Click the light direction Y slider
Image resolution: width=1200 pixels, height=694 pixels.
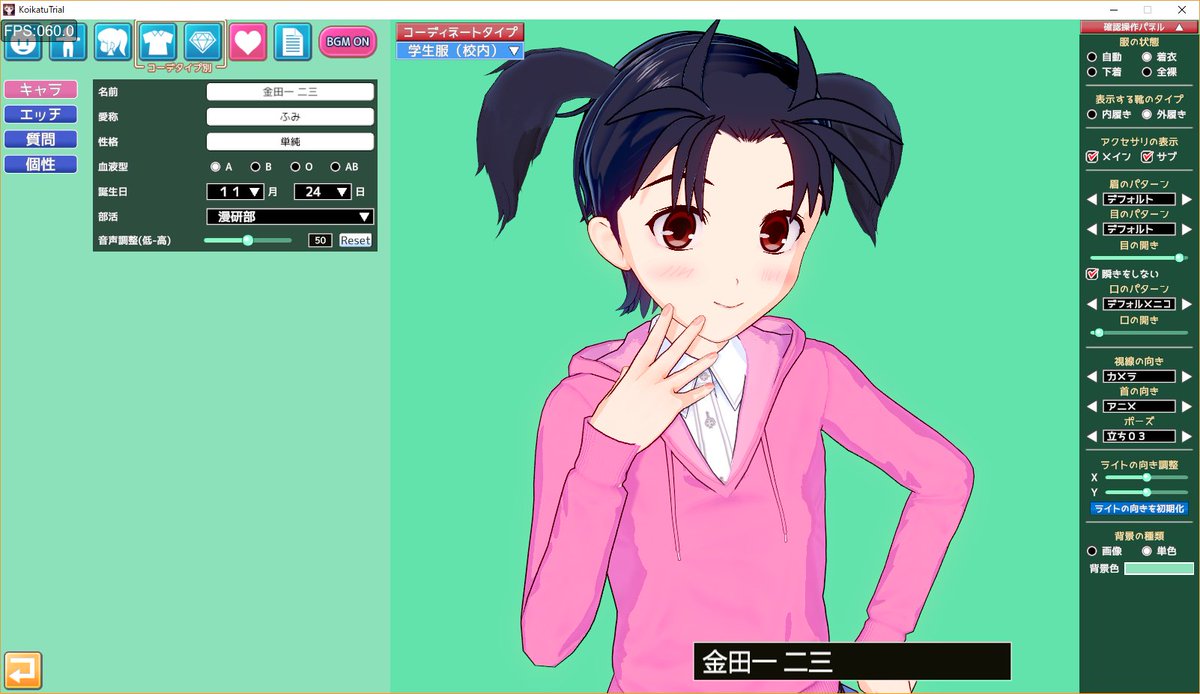(x=1146, y=492)
